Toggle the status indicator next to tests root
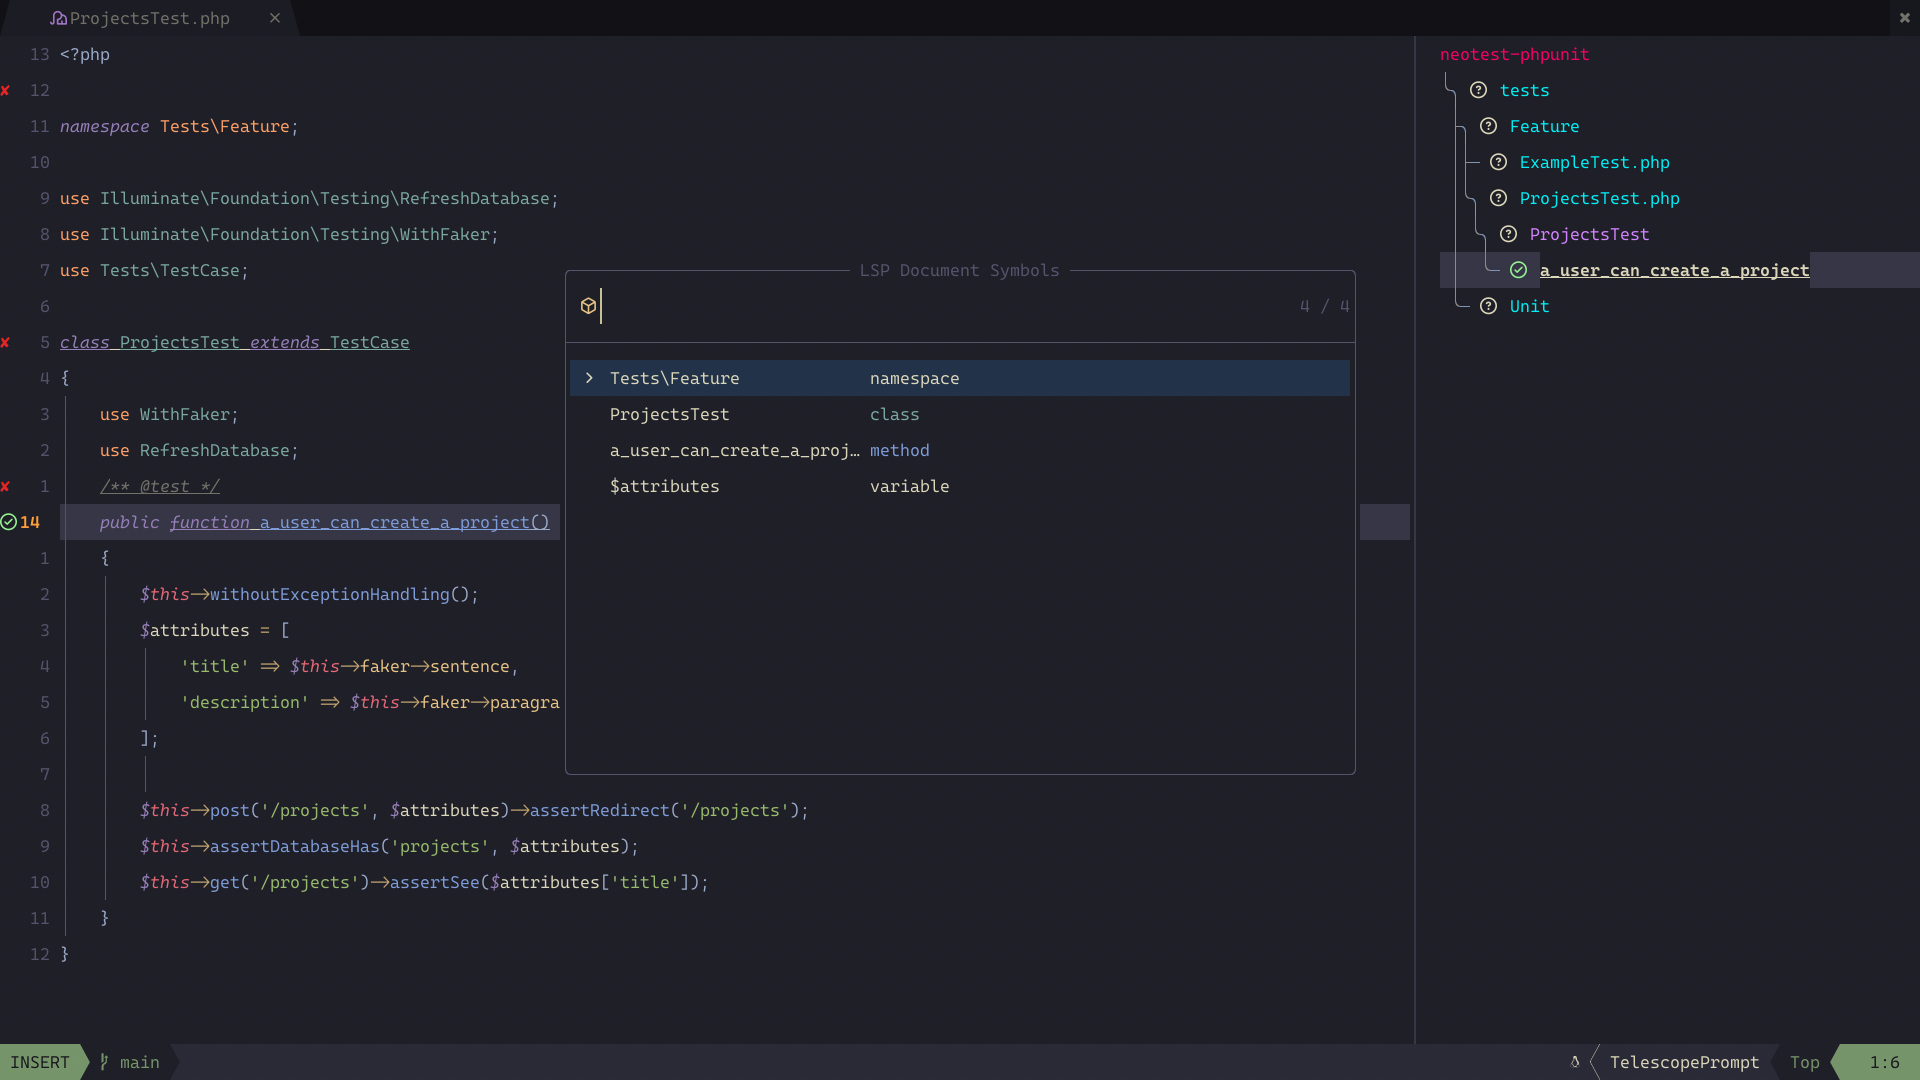Image resolution: width=1920 pixels, height=1080 pixels. click(1479, 90)
